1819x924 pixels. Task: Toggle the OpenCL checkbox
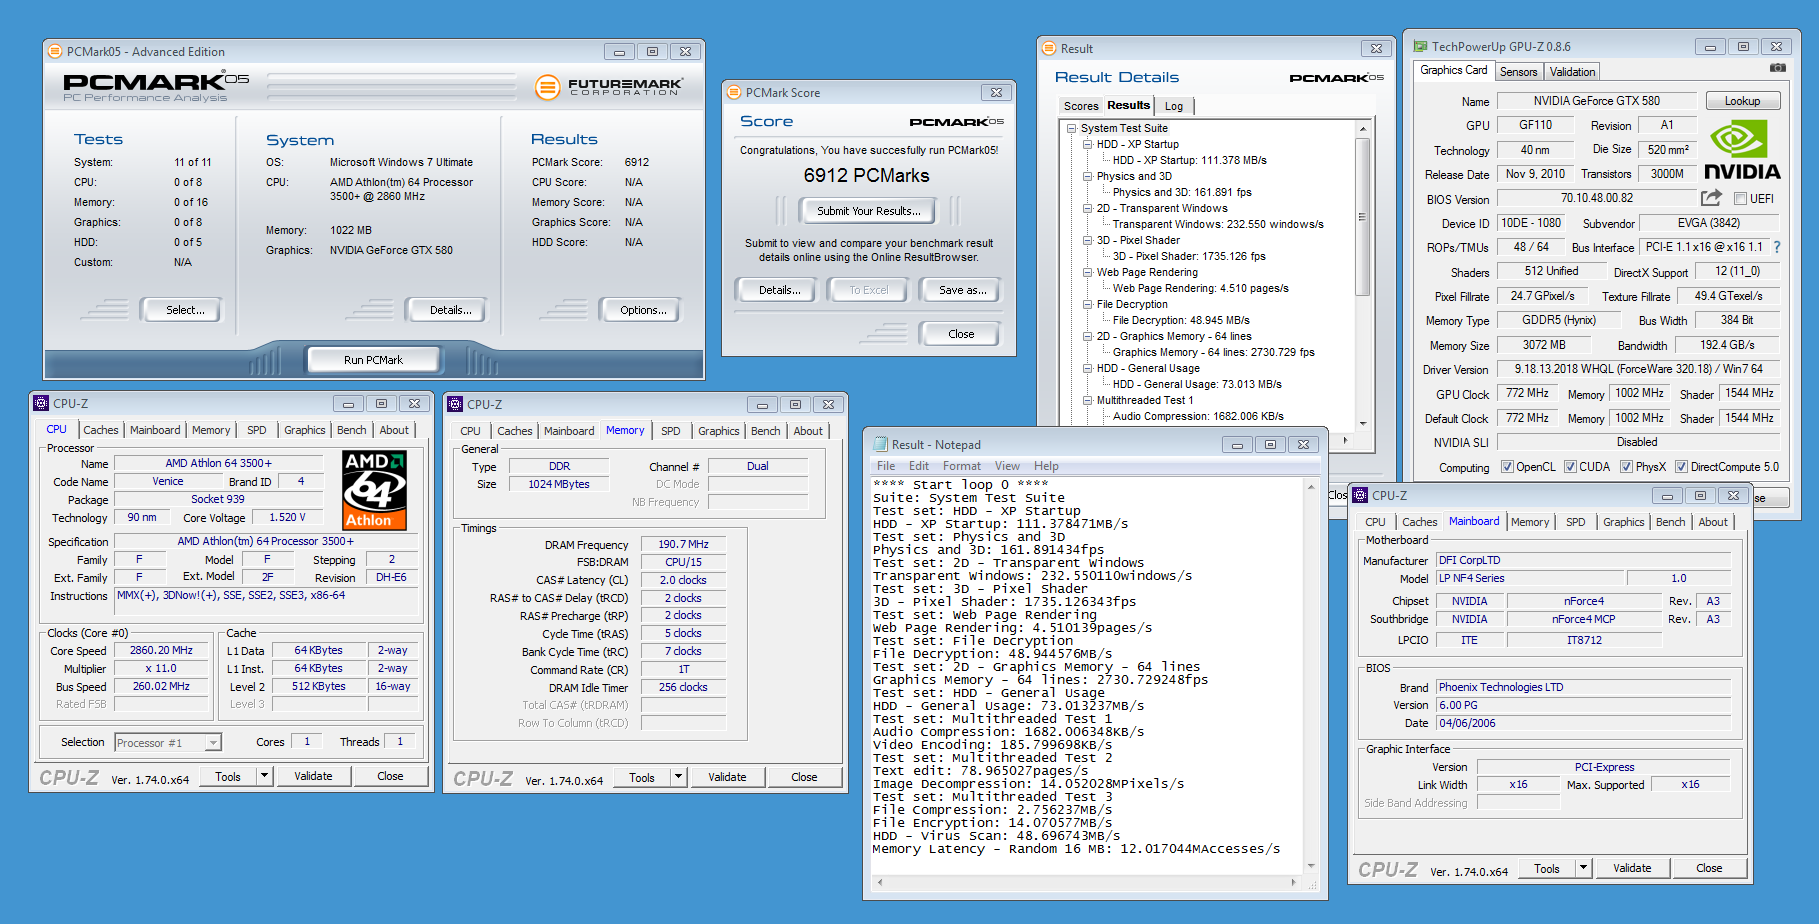pos(1507,467)
